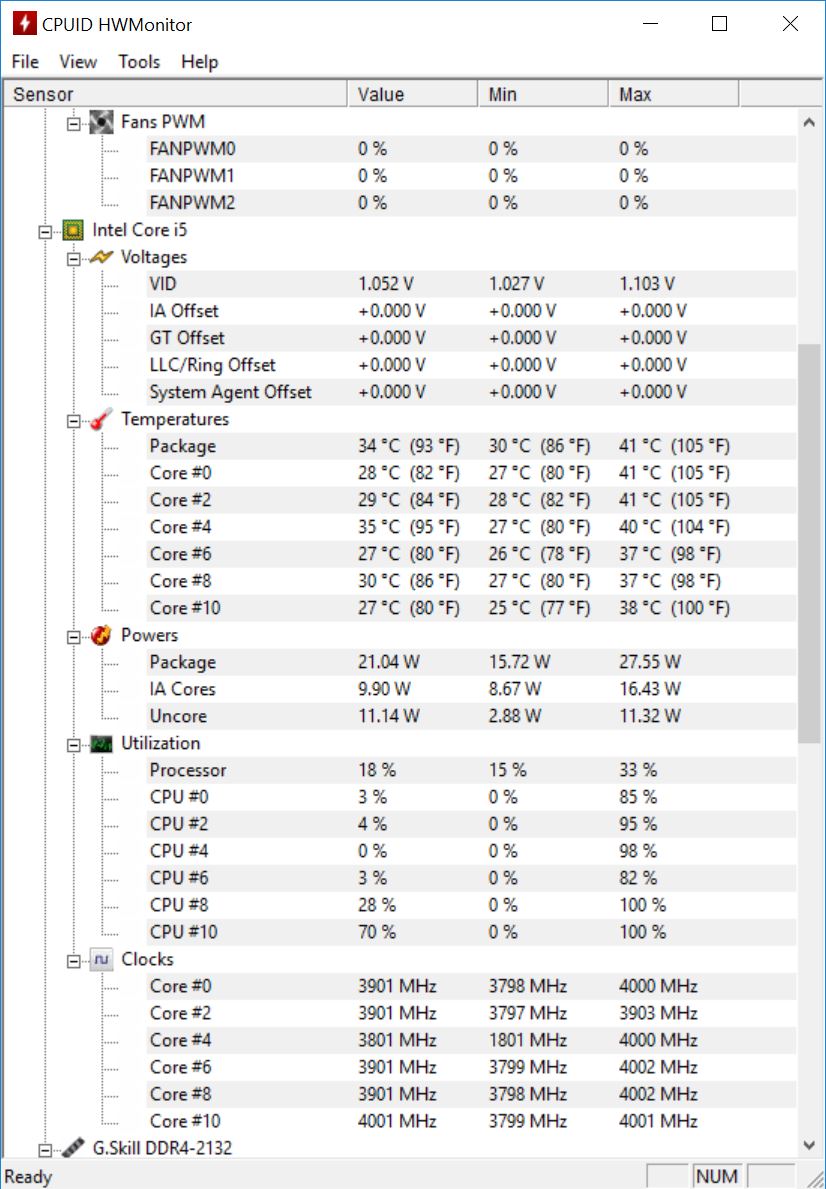The image size is (826, 1189).
Task: Click the Sensor column header
Action: (x=43, y=95)
